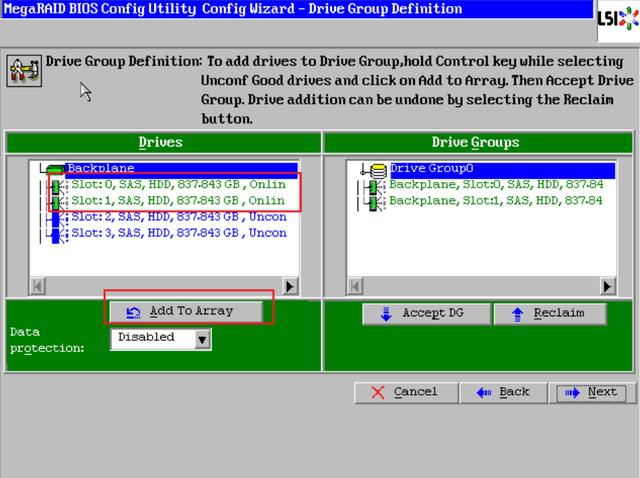Click the Add To Array button

coord(186,311)
